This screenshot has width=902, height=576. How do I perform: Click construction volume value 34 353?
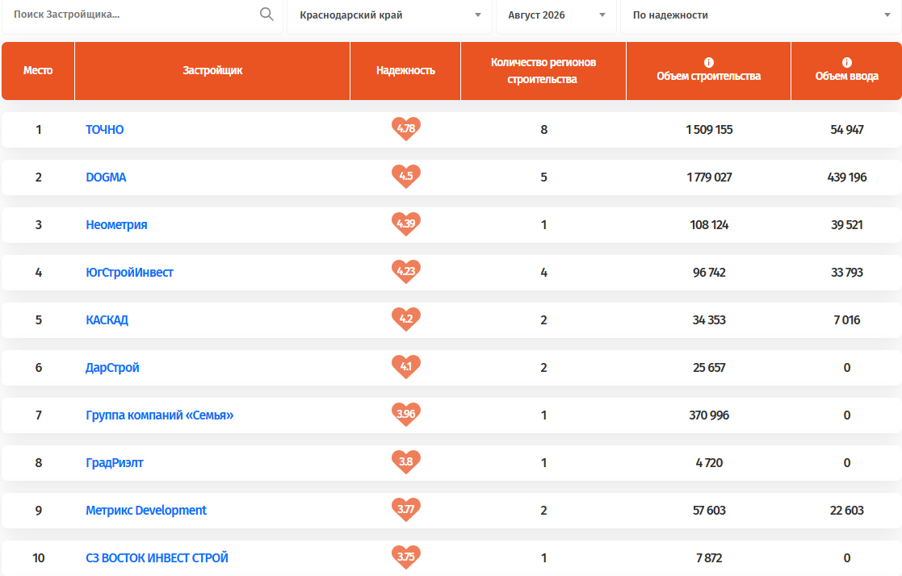click(x=709, y=320)
